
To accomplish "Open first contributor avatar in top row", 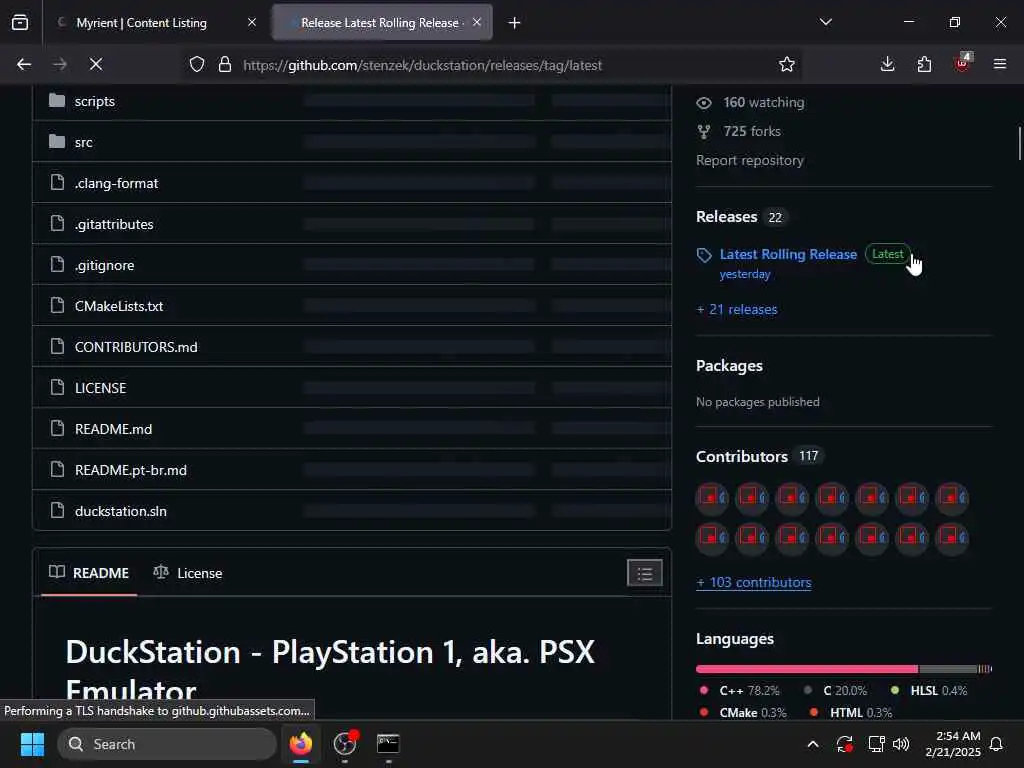I will coord(712,498).
